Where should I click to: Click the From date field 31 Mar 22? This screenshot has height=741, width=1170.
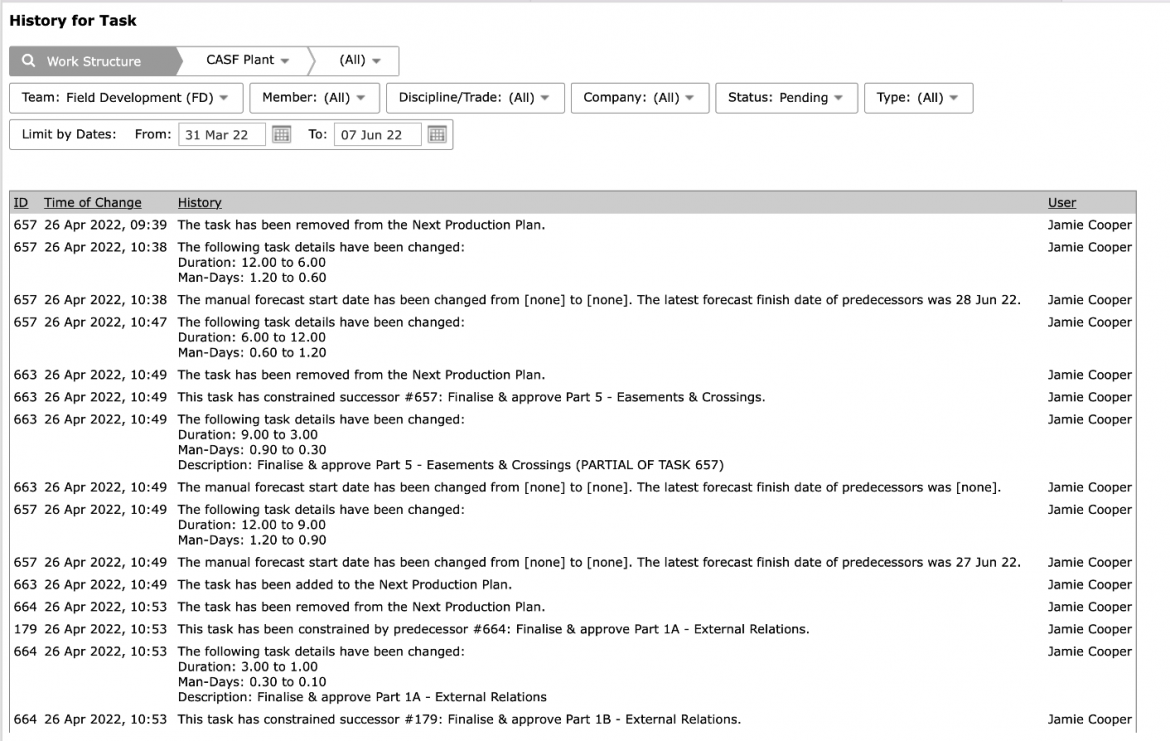[222, 134]
